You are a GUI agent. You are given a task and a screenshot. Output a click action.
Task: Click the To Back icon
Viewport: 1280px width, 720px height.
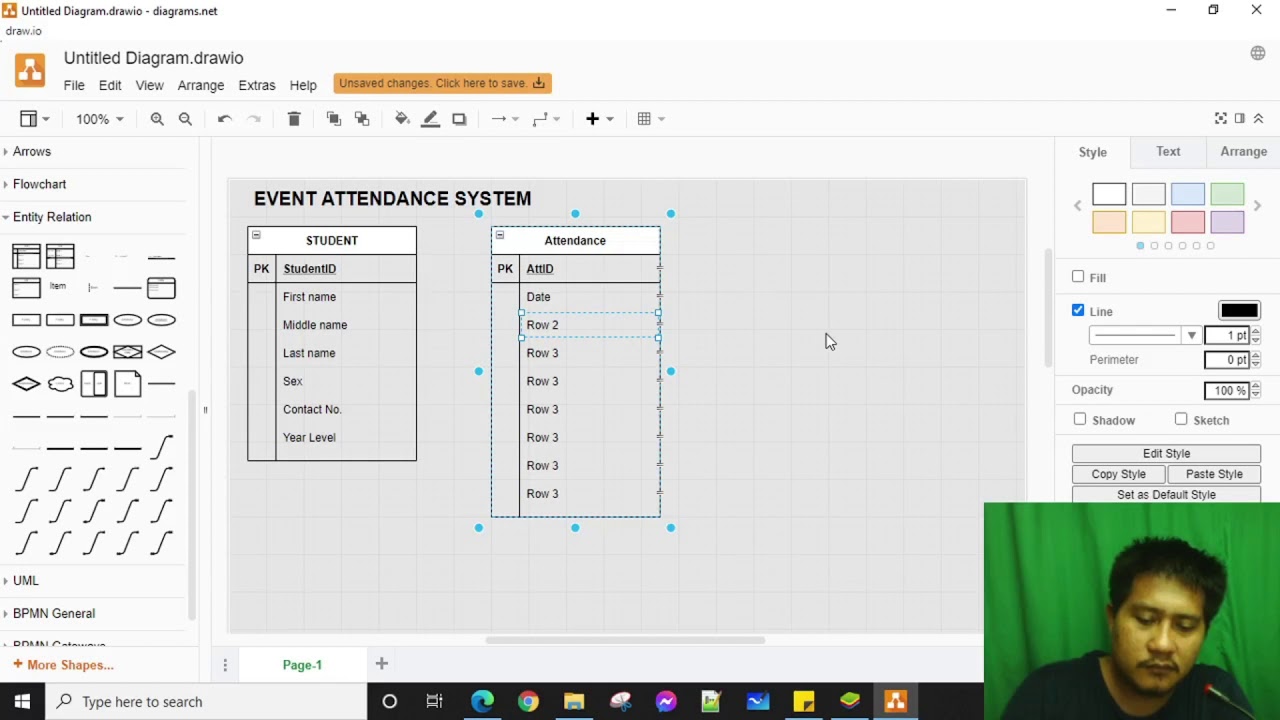pos(362,119)
